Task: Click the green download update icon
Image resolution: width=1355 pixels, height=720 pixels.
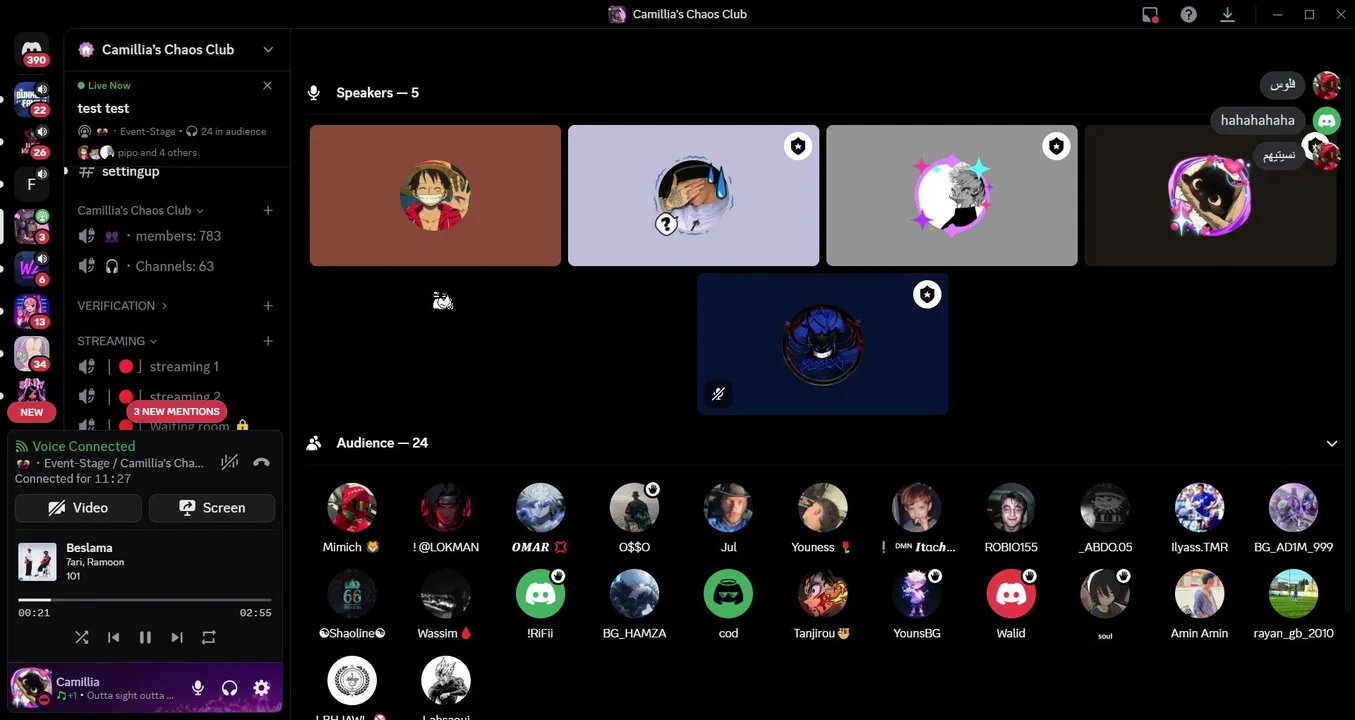Action: tap(1227, 14)
